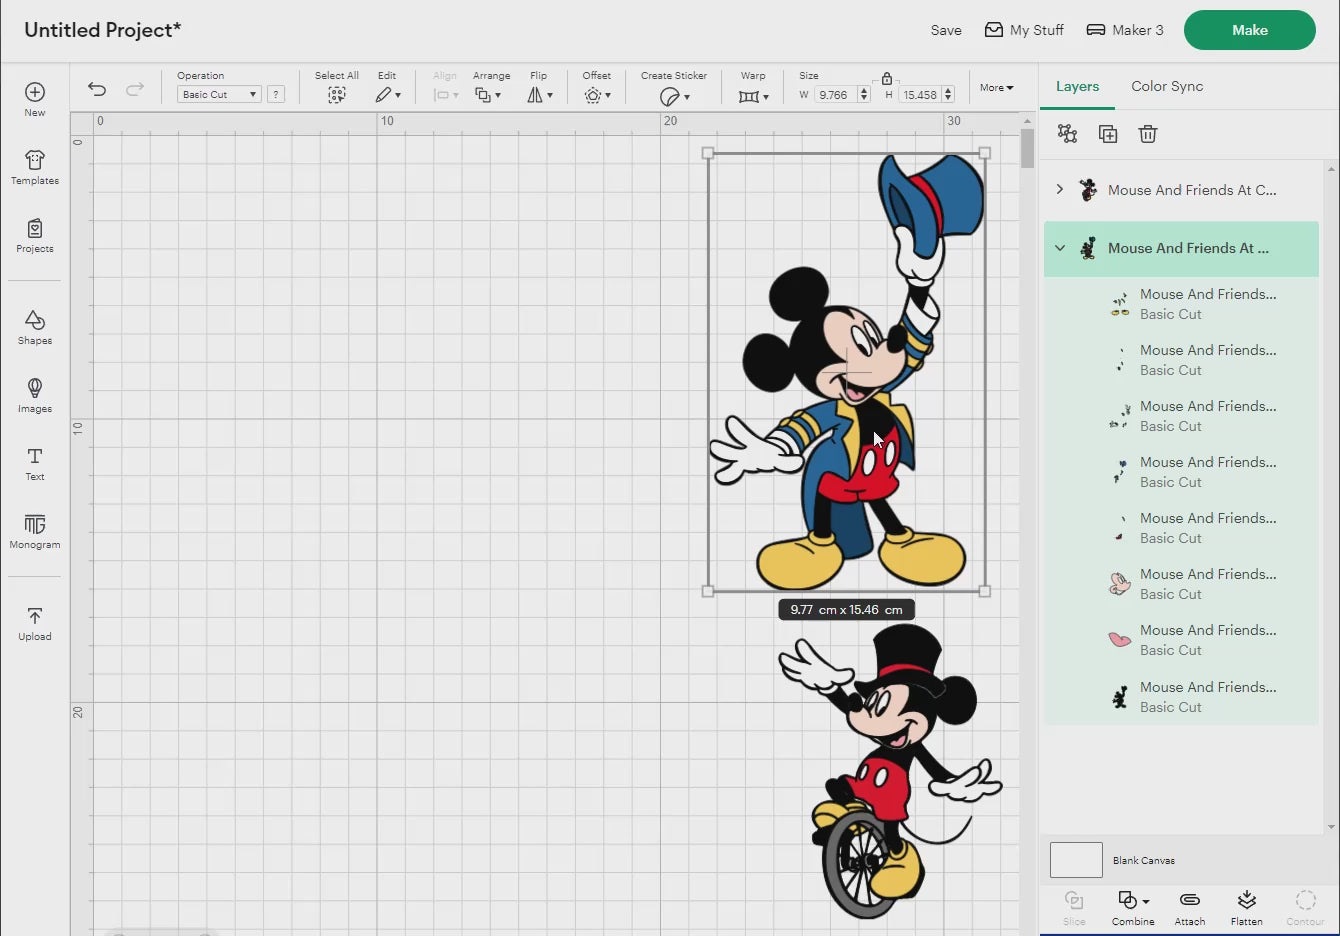
Task: Click the height input field
Action: (920, 95)
